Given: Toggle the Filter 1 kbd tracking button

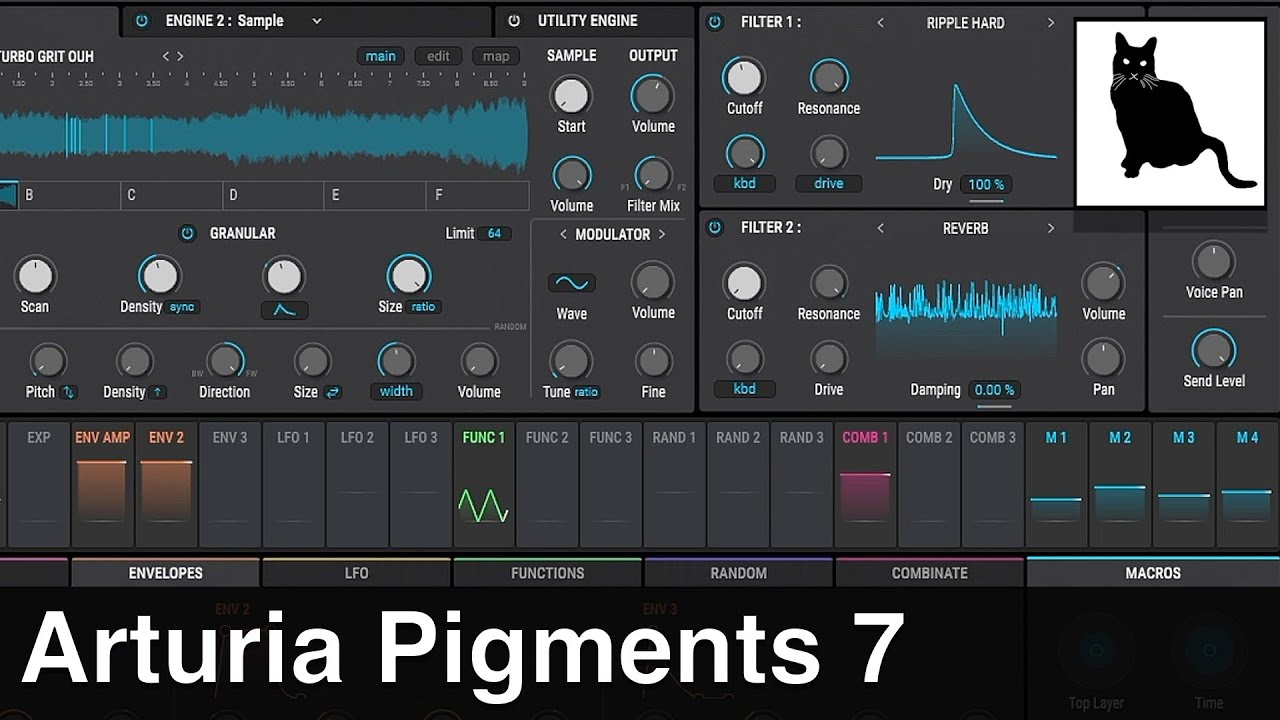Looking at the screenshot, I should (x=744, y=184).
